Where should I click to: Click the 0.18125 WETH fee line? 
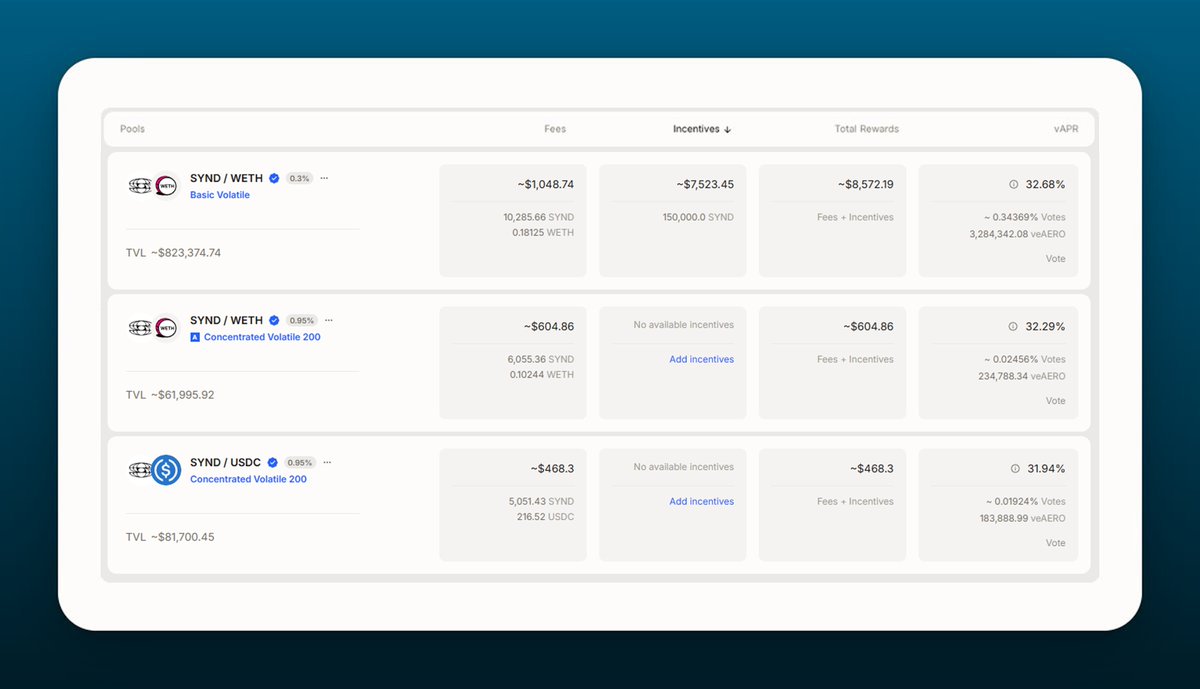click(x=543, y=233)
